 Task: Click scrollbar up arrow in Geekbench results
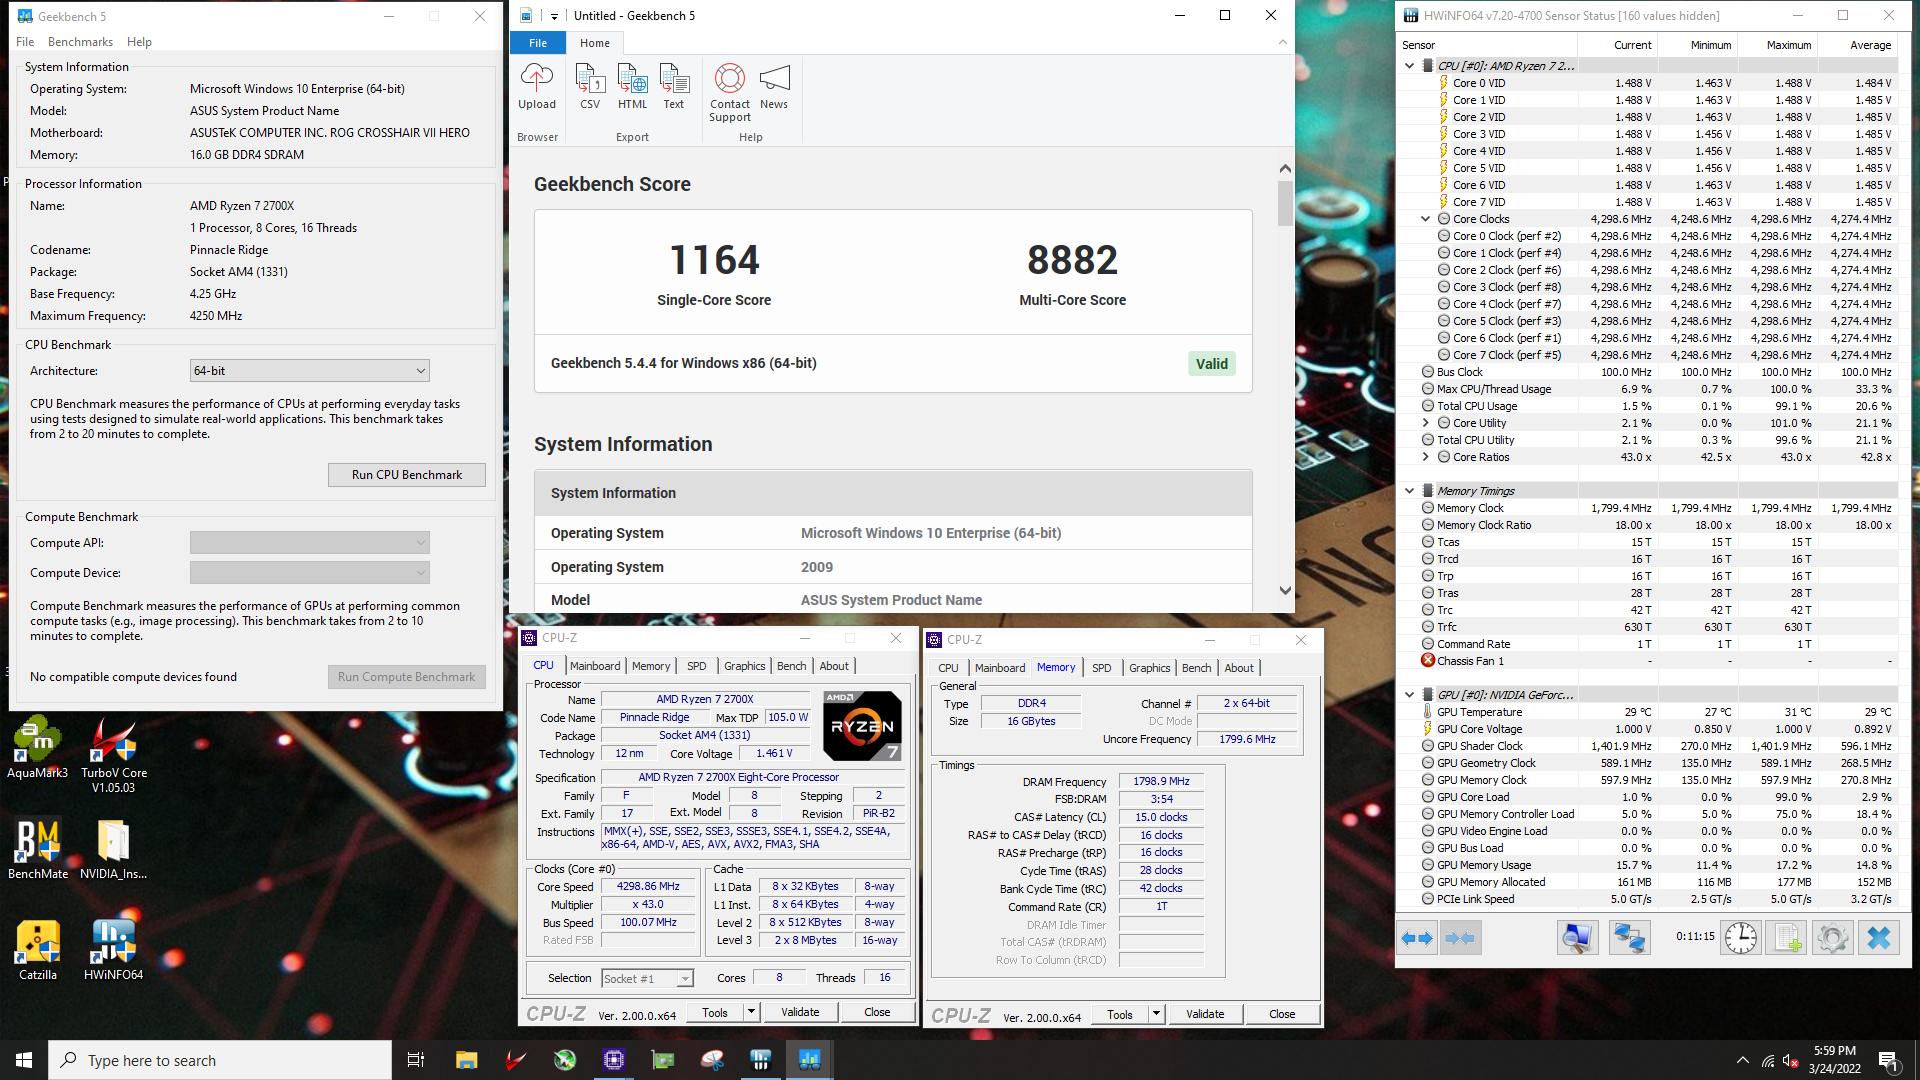(1285, 169)
